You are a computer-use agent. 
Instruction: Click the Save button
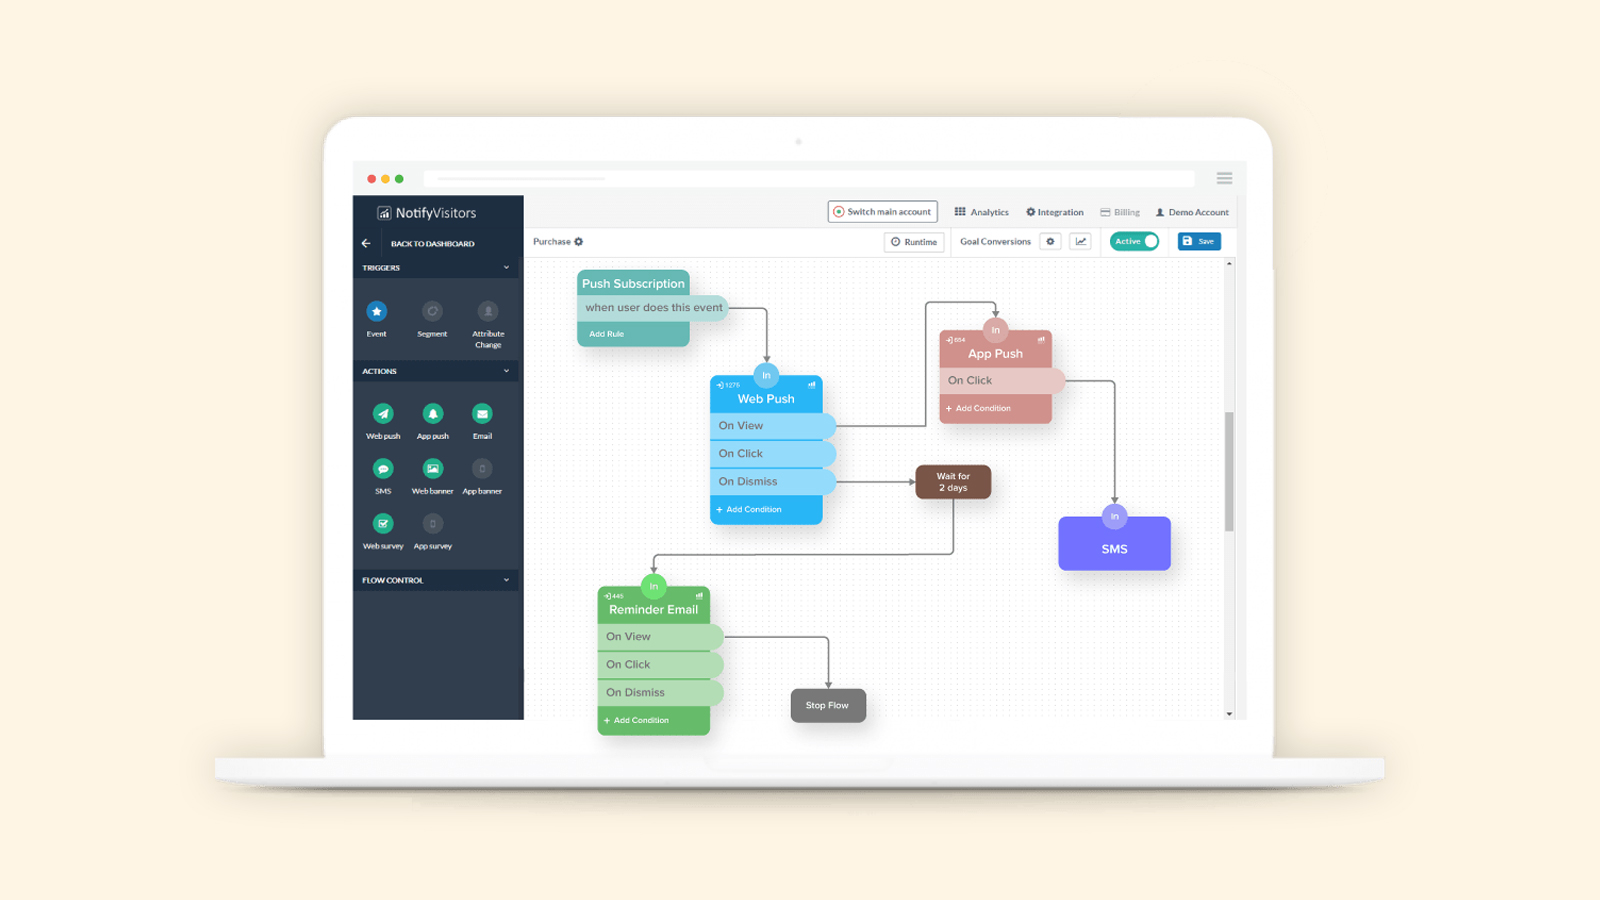coord(1199,241)
